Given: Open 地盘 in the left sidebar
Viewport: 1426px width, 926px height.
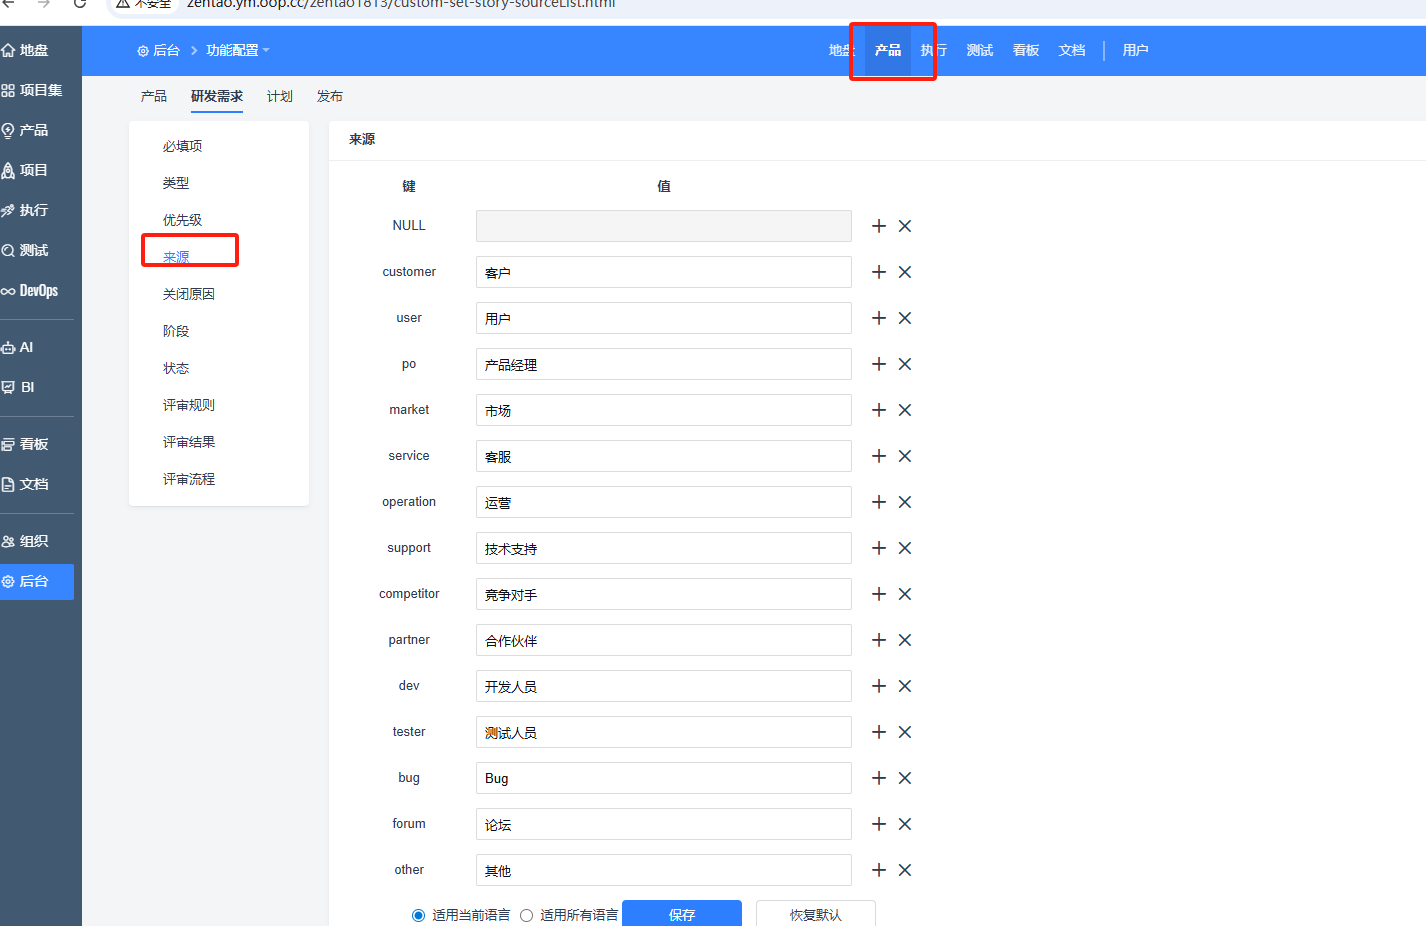Looking at the screenshot, I should [26, 50].
